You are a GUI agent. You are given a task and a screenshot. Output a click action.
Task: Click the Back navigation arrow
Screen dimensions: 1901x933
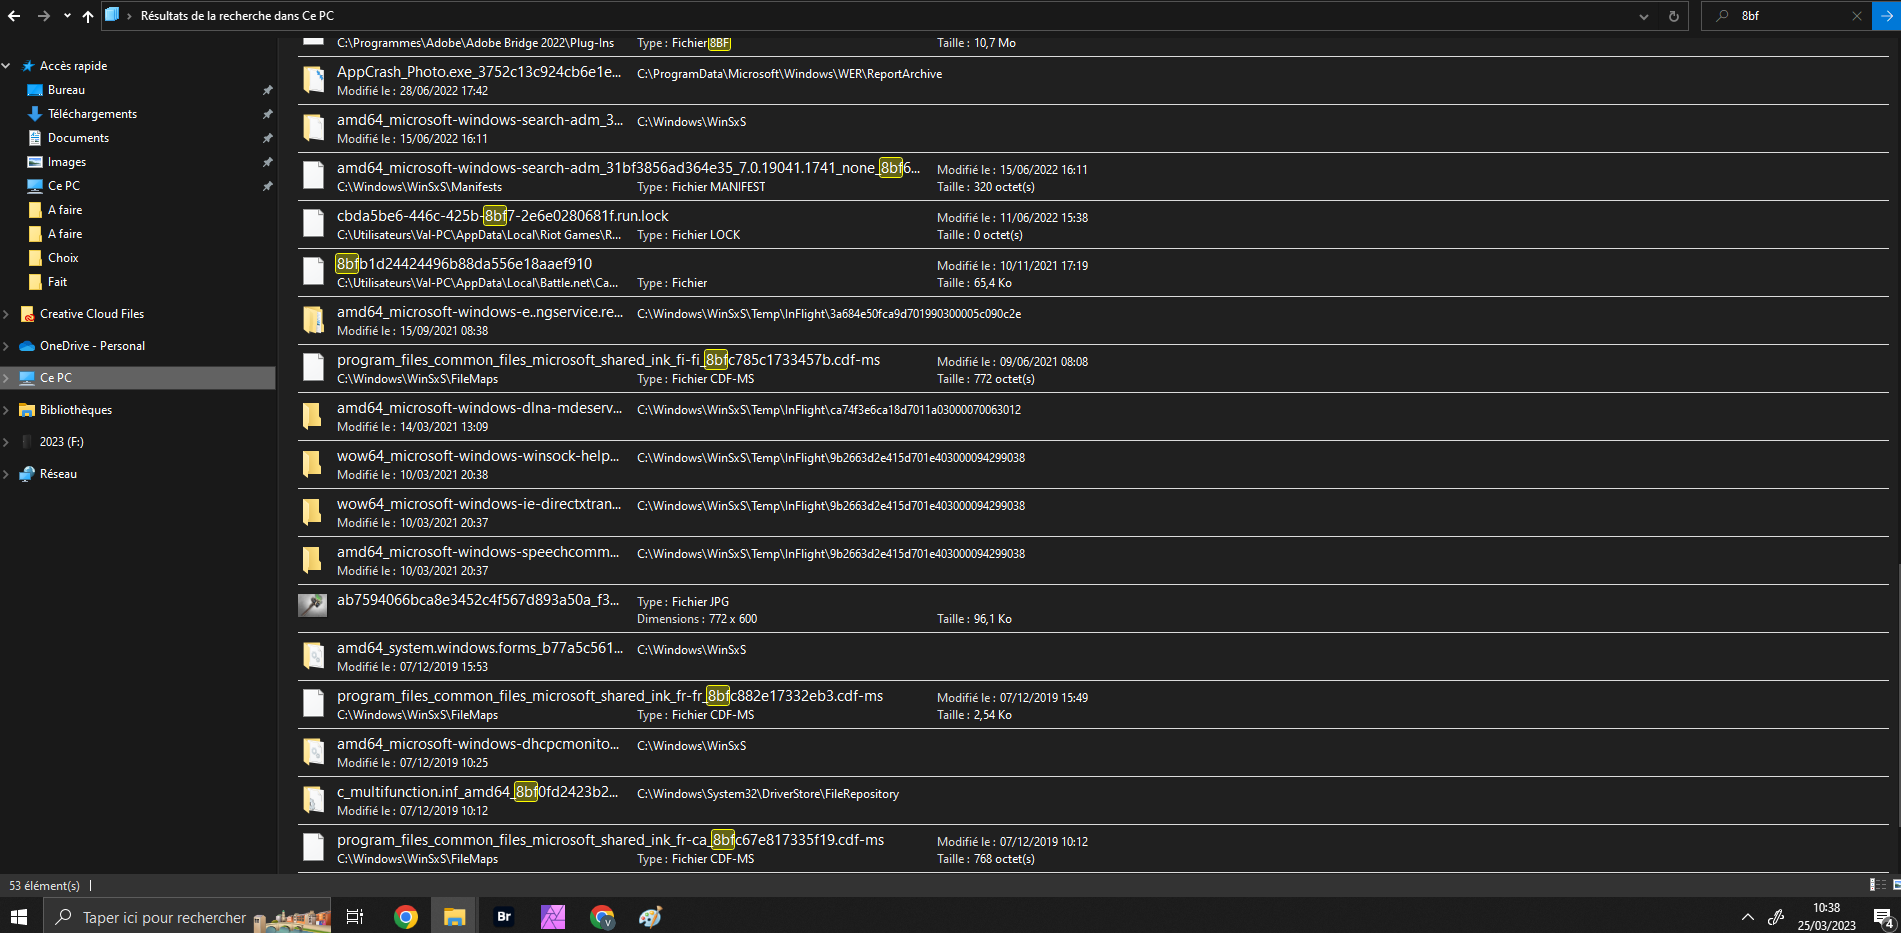pyautogui.click(x=14, y=16)
